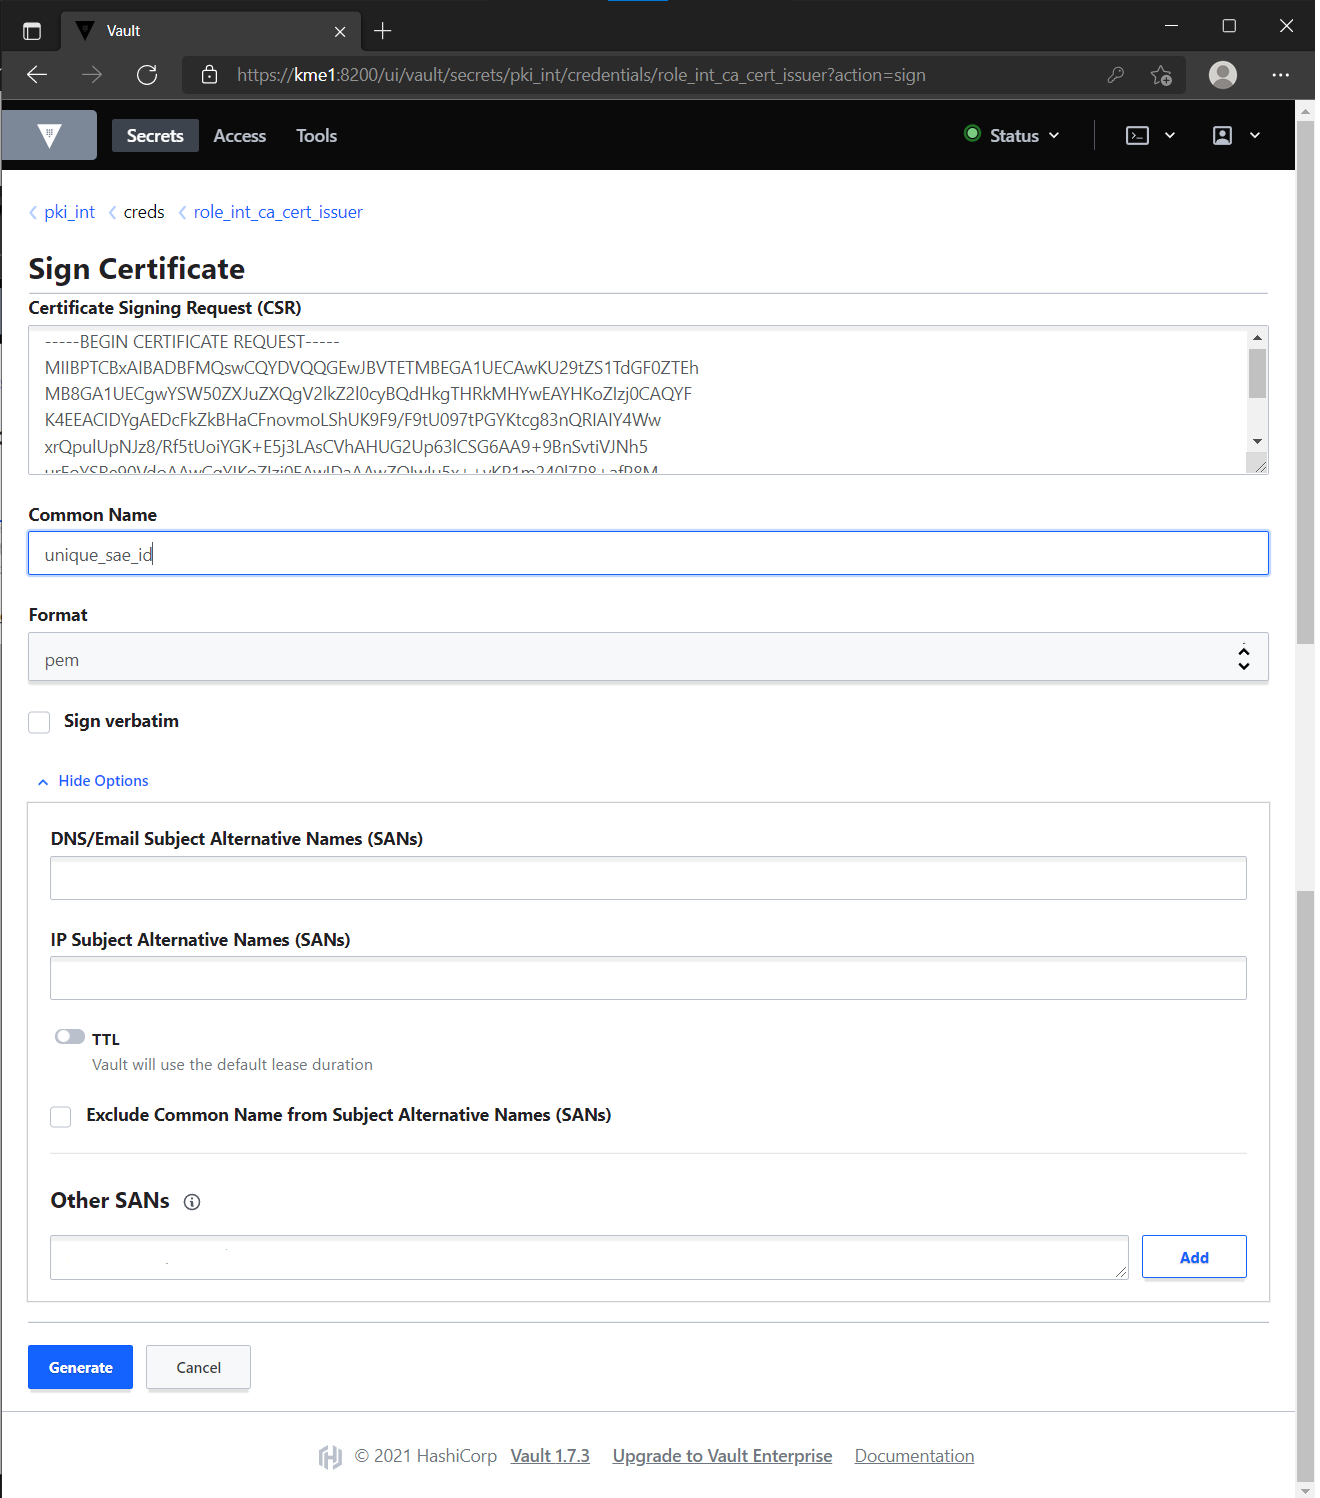Go to creds breadcrumb
Screen dimensions: 1320x1498
144,212
